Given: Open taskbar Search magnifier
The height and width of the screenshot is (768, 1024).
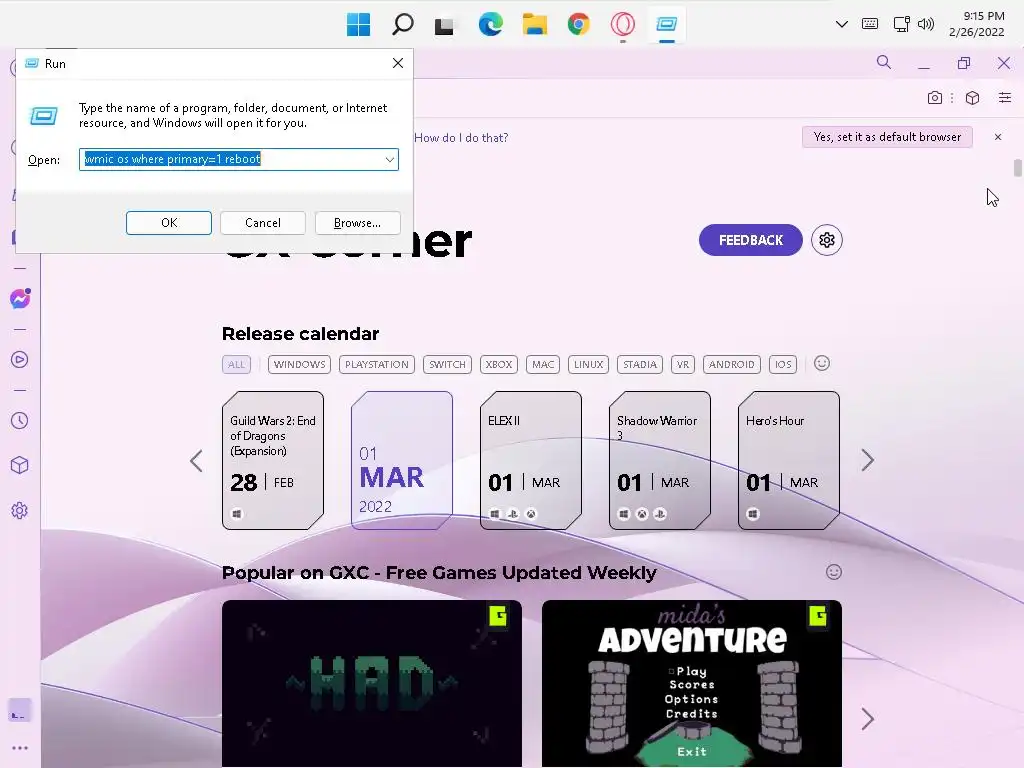Looking at the screenshot, I should point(402,25).
